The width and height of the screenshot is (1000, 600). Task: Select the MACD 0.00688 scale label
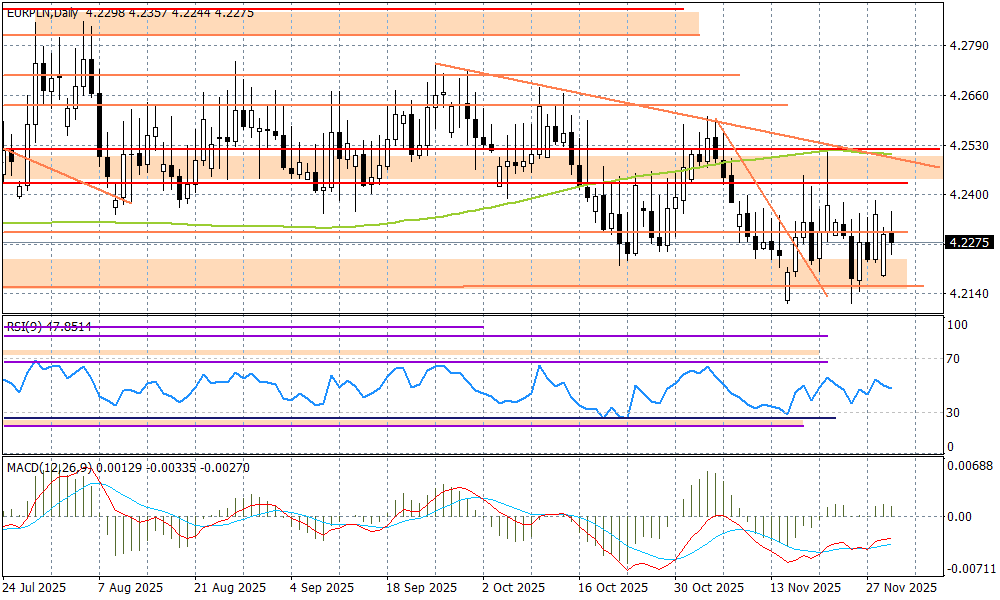[971, 466]
